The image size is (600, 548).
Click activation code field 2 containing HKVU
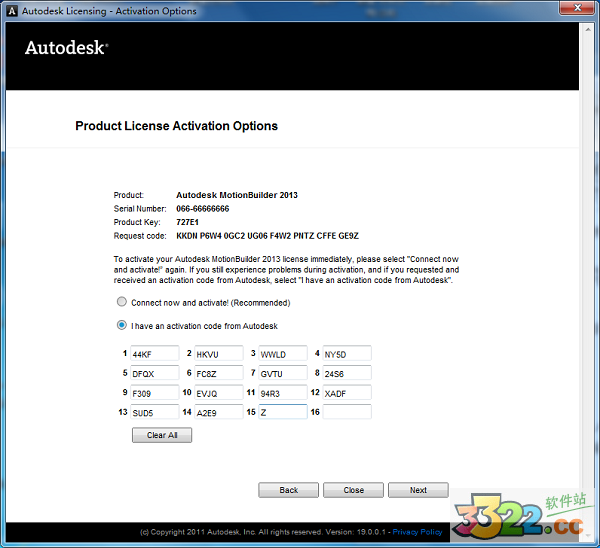click(x=219, y=353)
